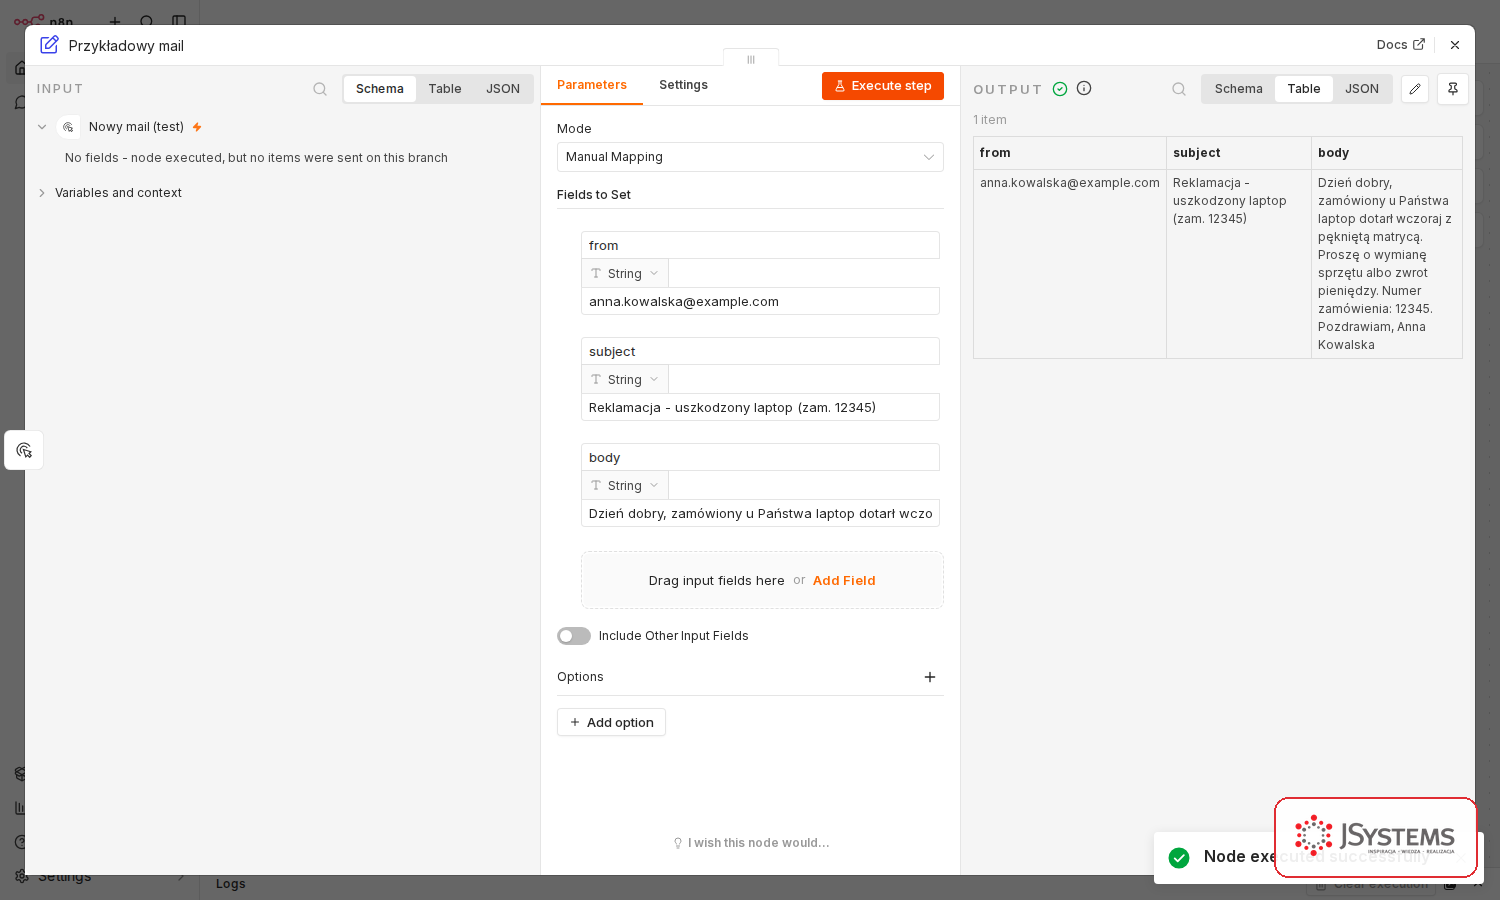Click the Add Field link
The width and height of the screenshot is (1500, 900).
click(x=844, y=580)
